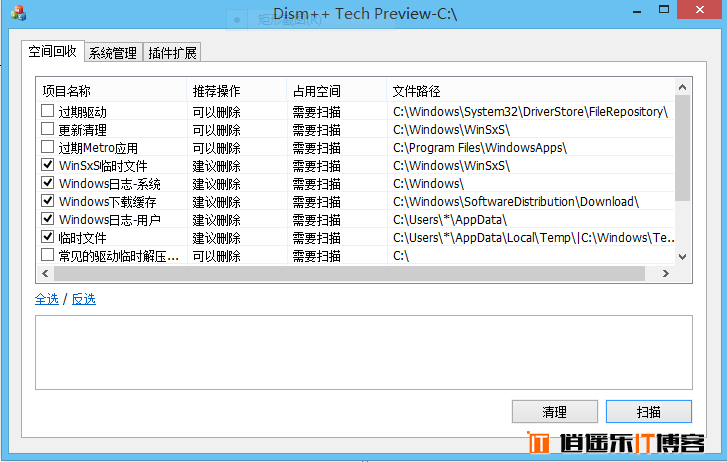
Task: Click 需要扫描 in the 过期驱动 row
Action: pos(317,112)
